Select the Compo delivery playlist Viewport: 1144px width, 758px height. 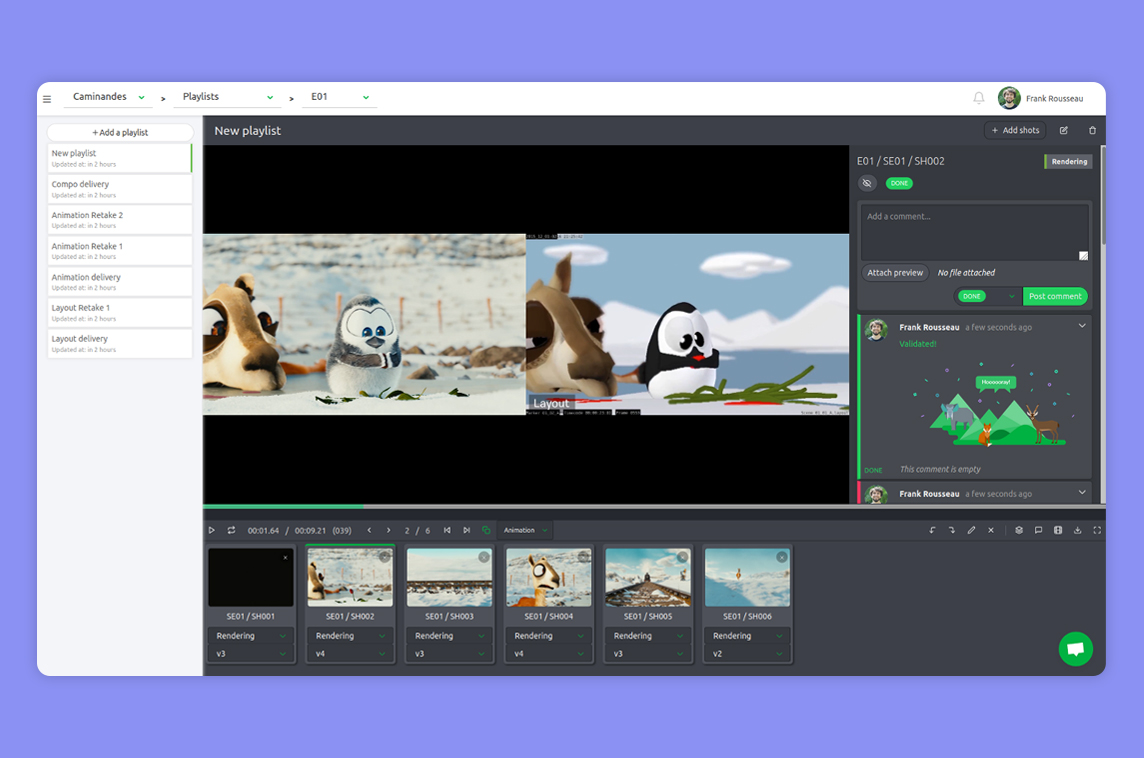tap(120, 189)
